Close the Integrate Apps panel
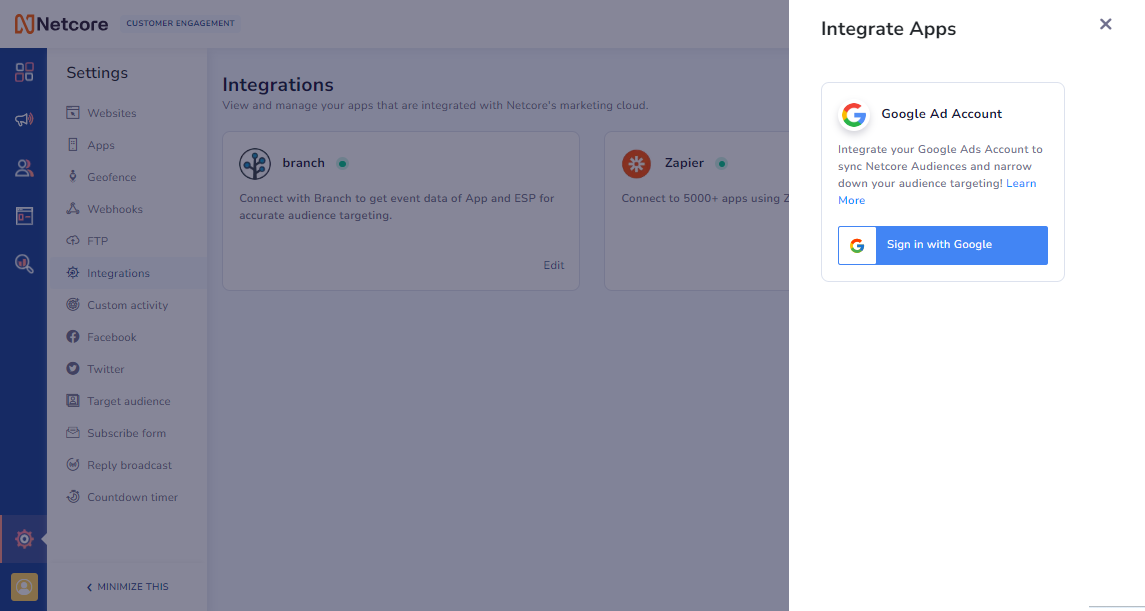The width and height of the screenshot is (1145, 611). 1106,24
